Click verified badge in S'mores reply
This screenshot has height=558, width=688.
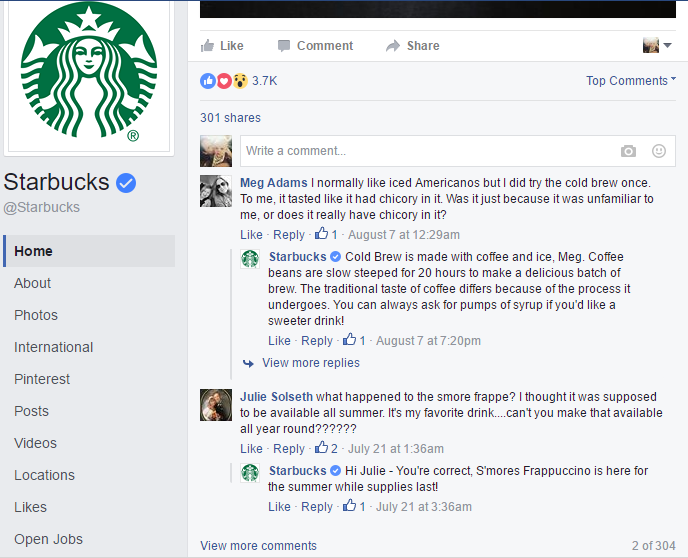pyautogui.click(x=335, y=471)
